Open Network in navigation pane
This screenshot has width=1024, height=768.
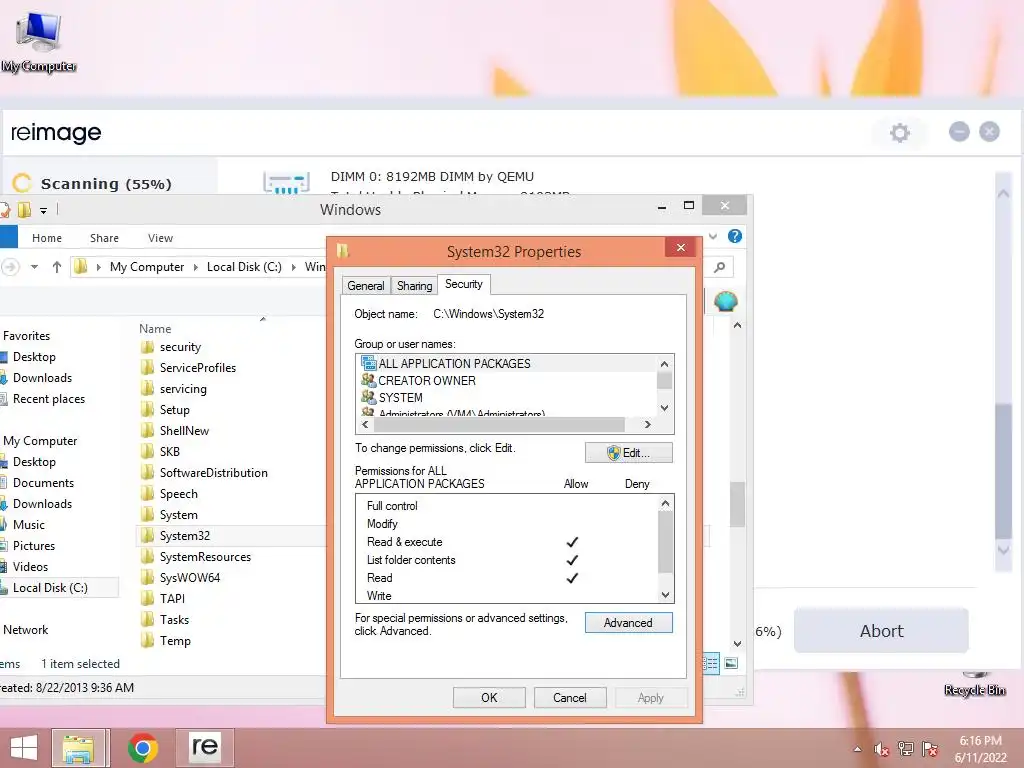[x=25, y=630]
